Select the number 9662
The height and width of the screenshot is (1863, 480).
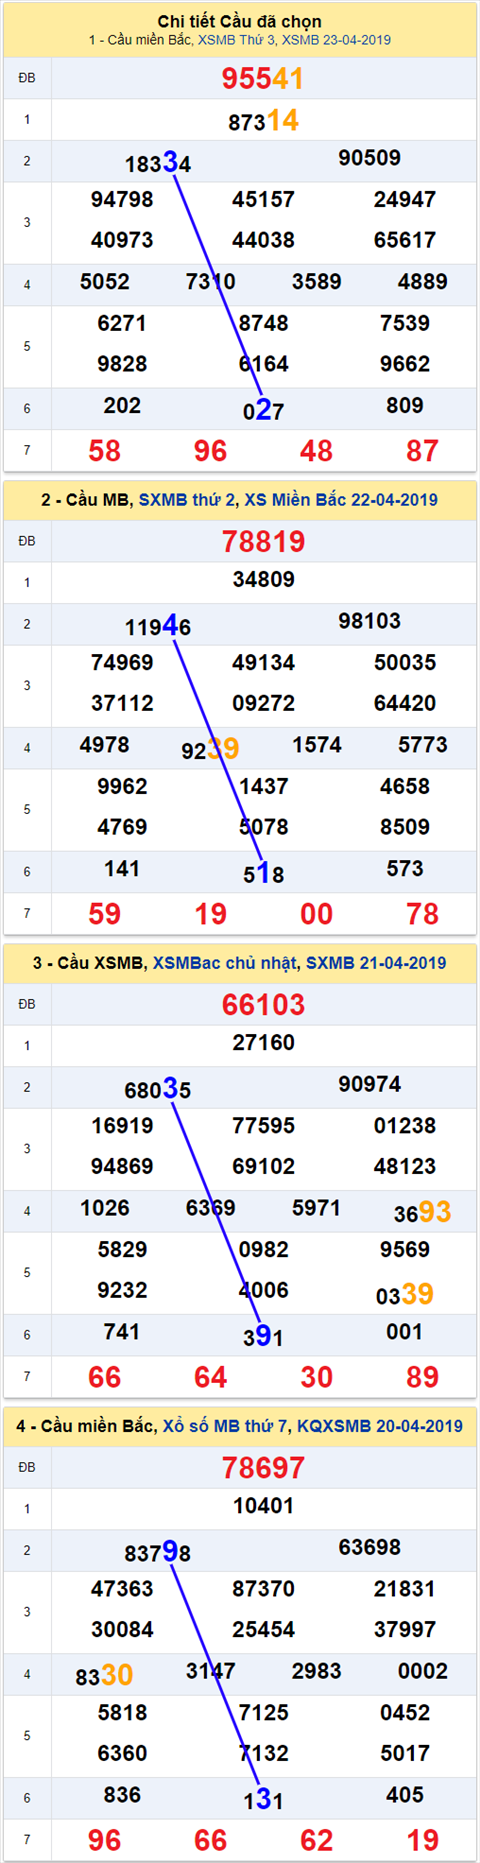404,364
